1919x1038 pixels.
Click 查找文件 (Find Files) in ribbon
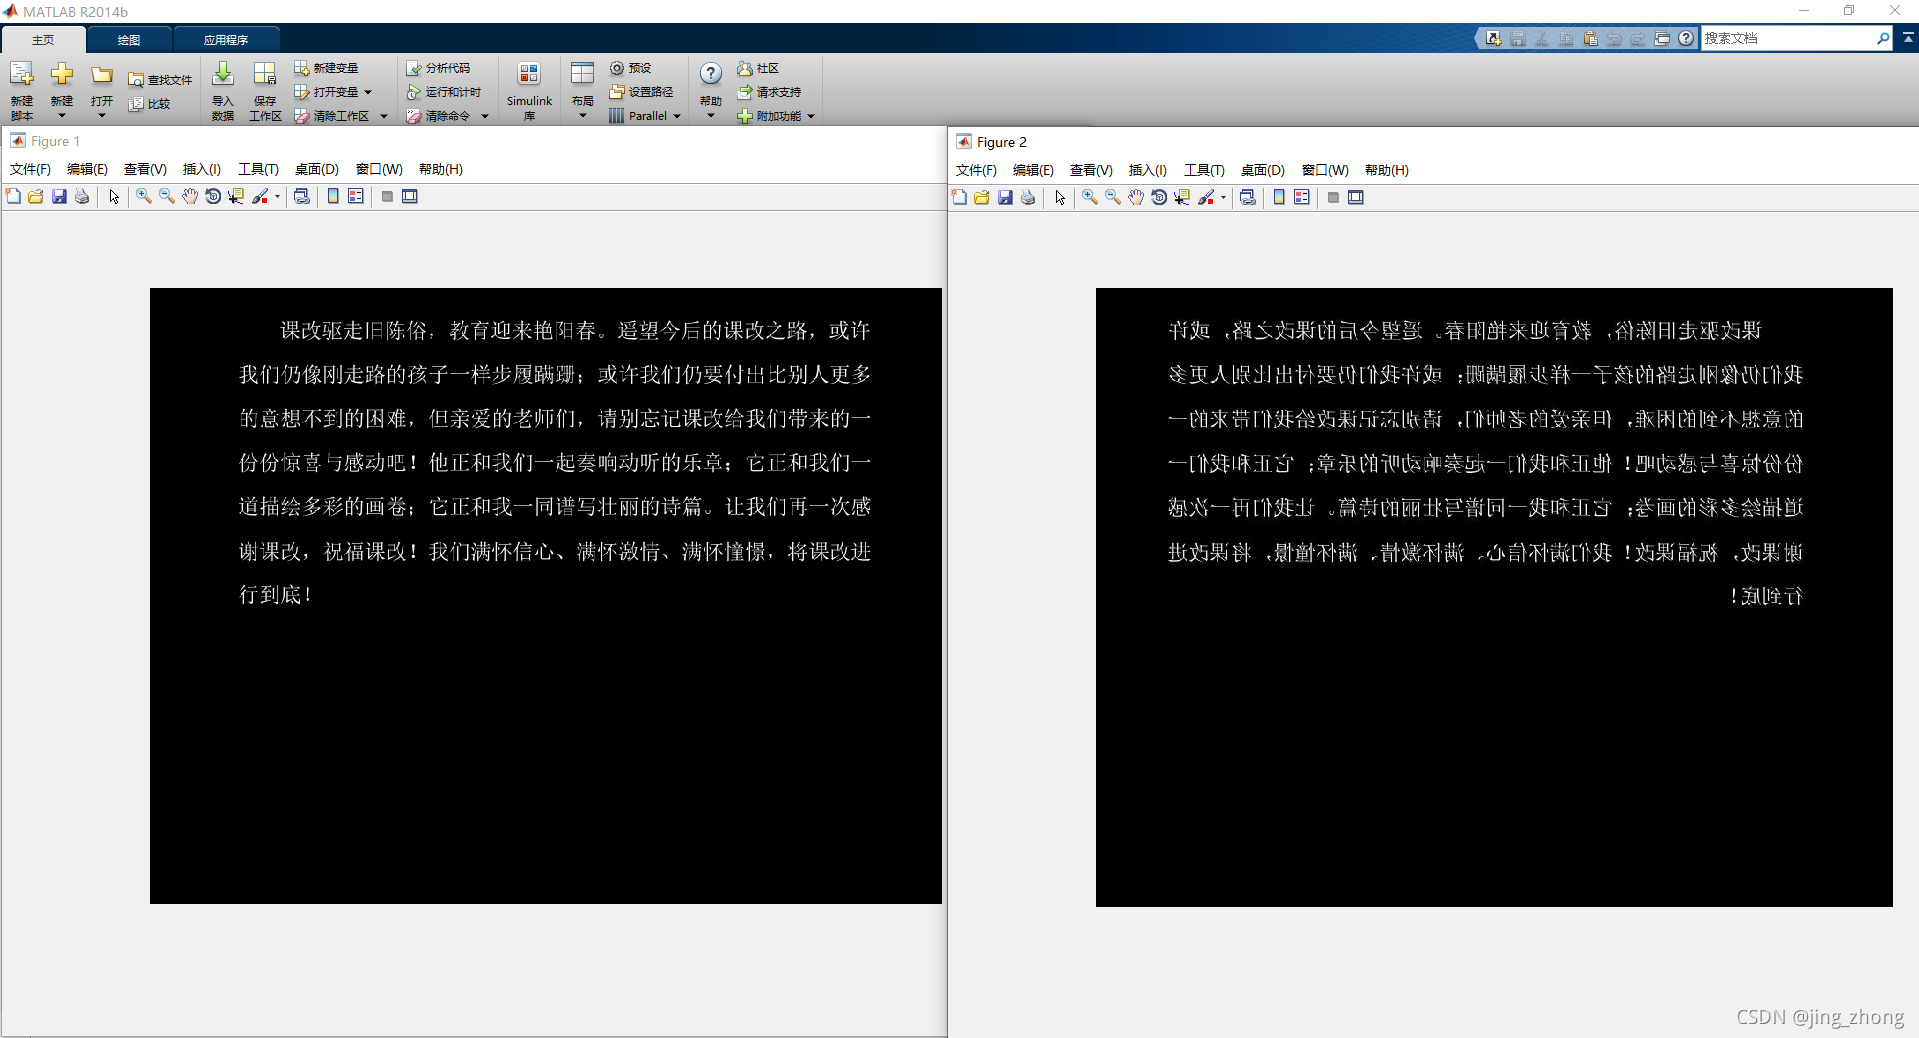click(160, 80)
